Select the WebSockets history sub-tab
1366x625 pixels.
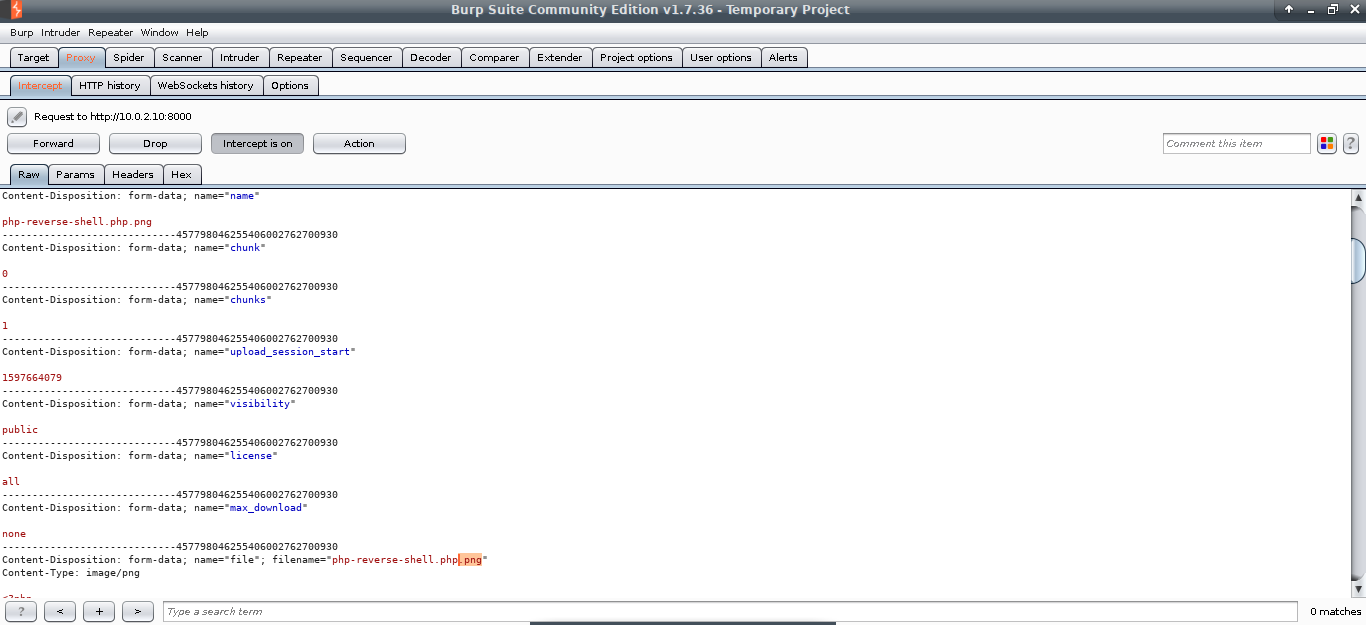pos(206,86)
